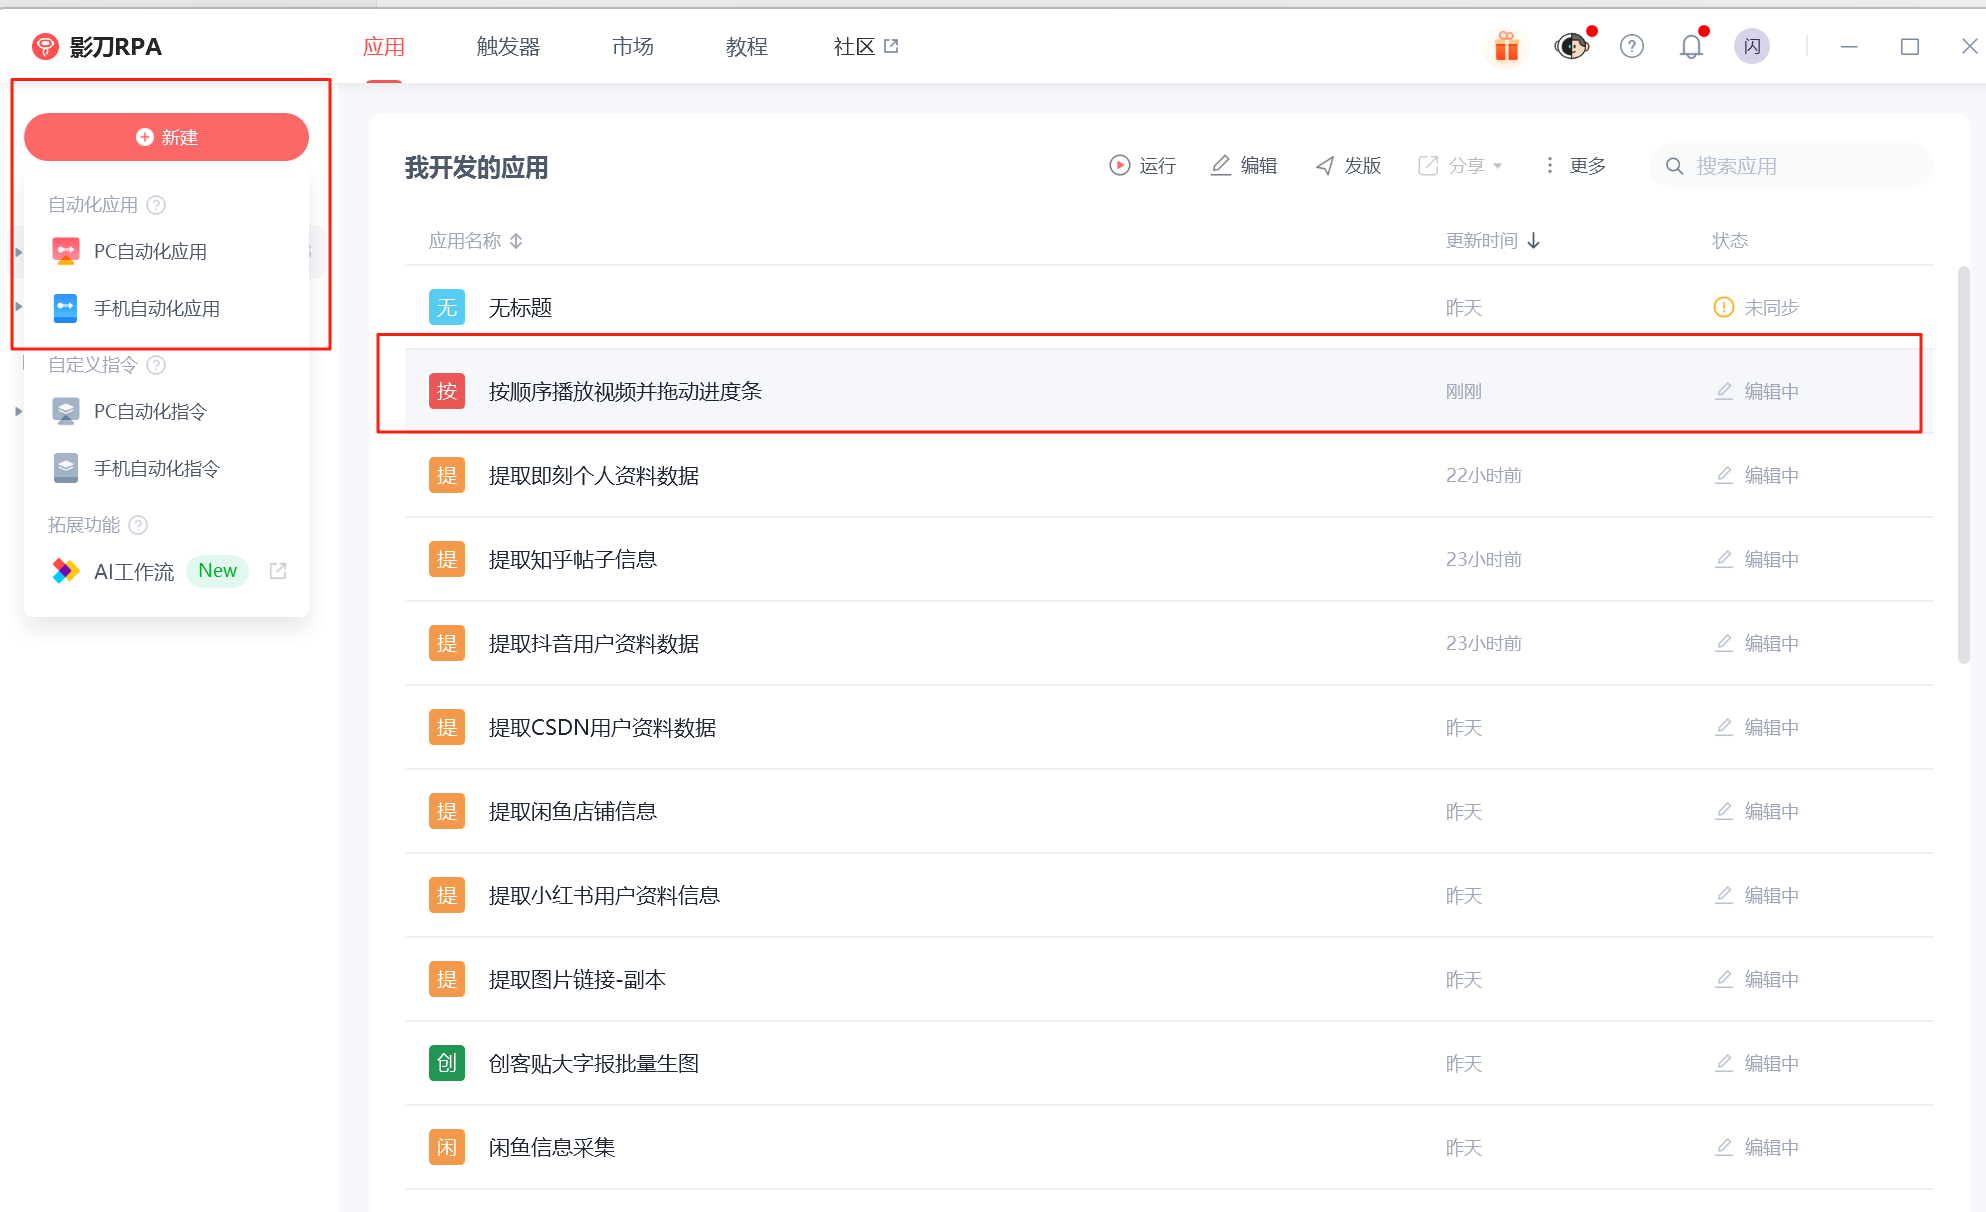Screen dimensions: 1986x1212
Task: Click the edit pencil icon on 闲鱼信息采集 row
Action: pyautogui.click(x=1724, y=1147)
